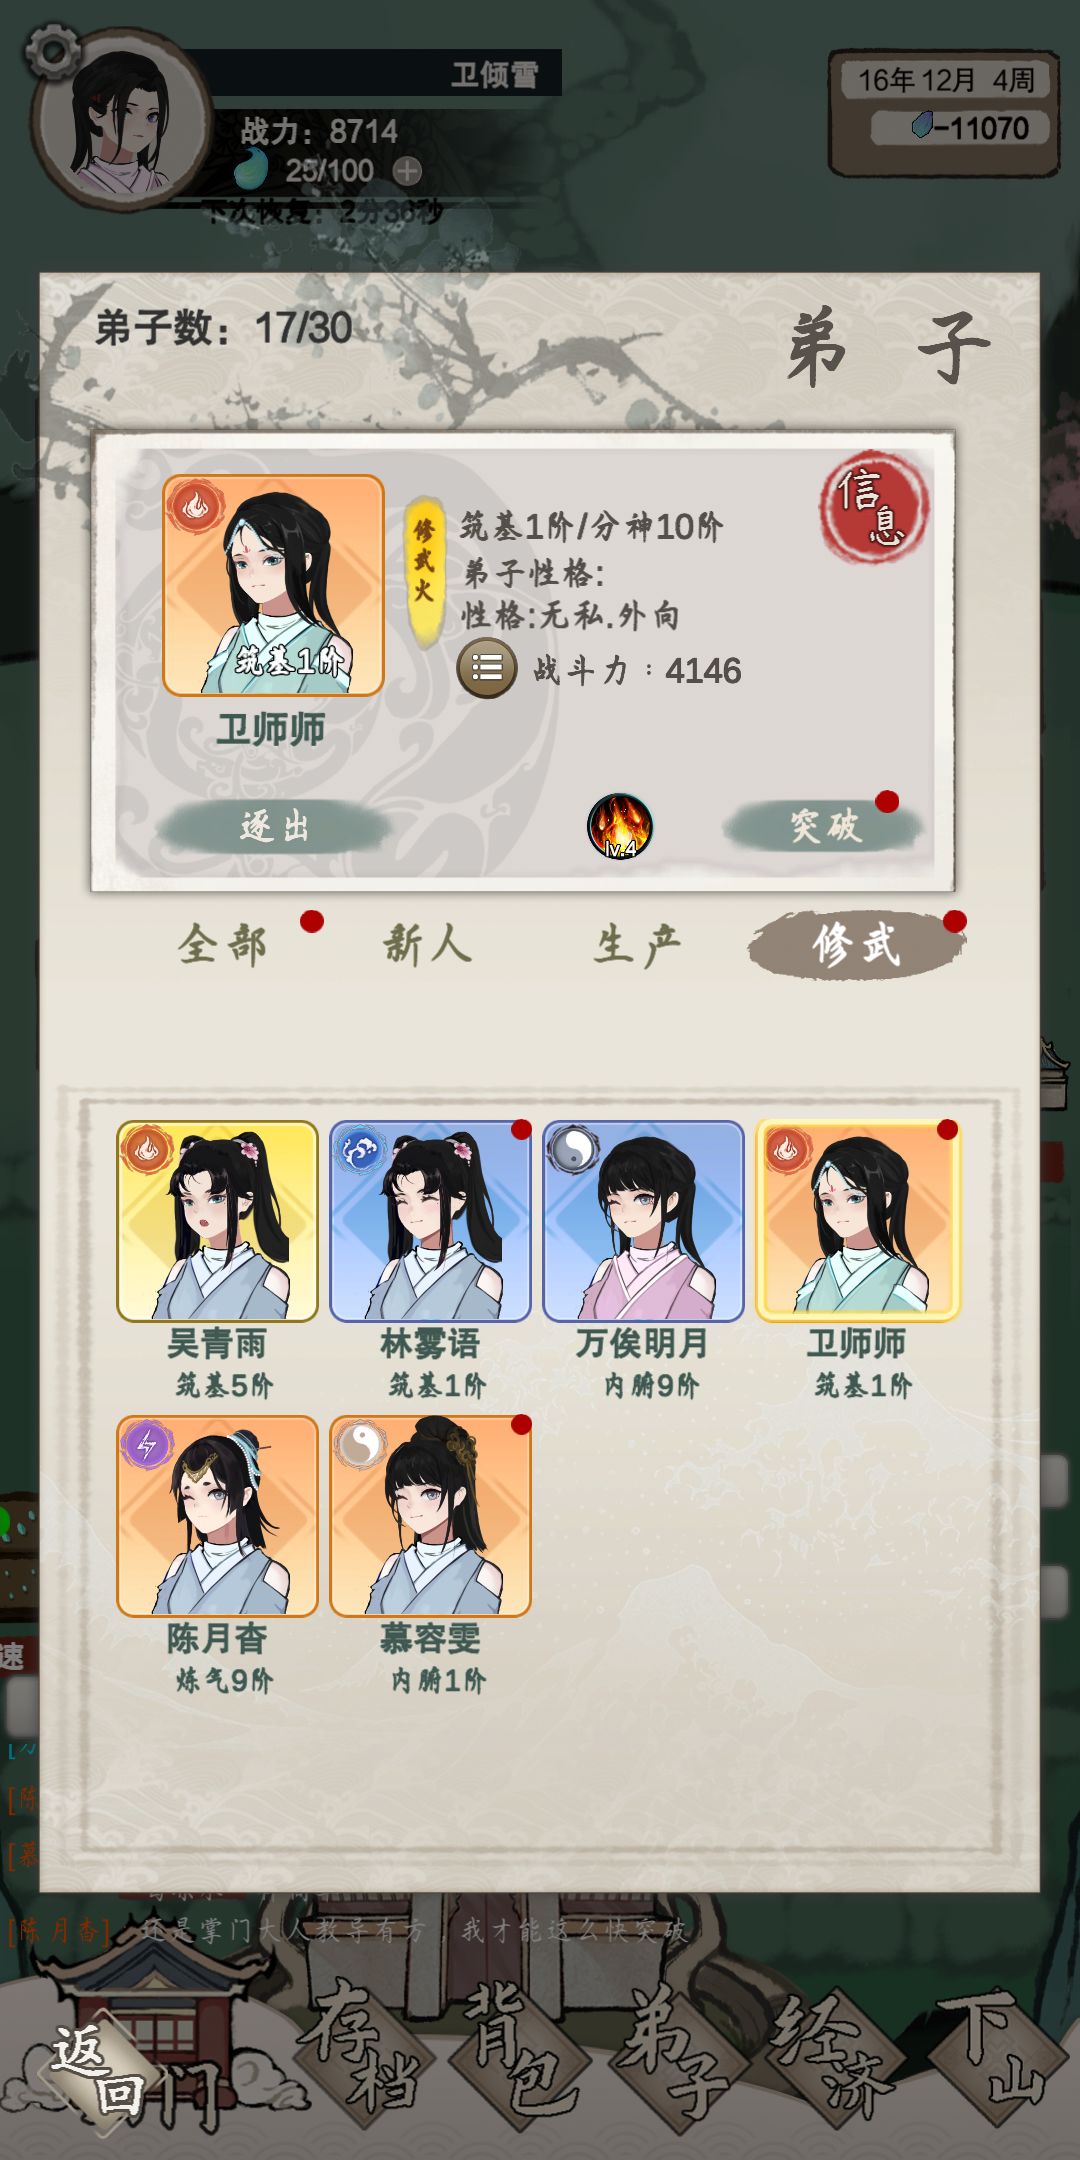Select the 全部 filter tab

222,945
